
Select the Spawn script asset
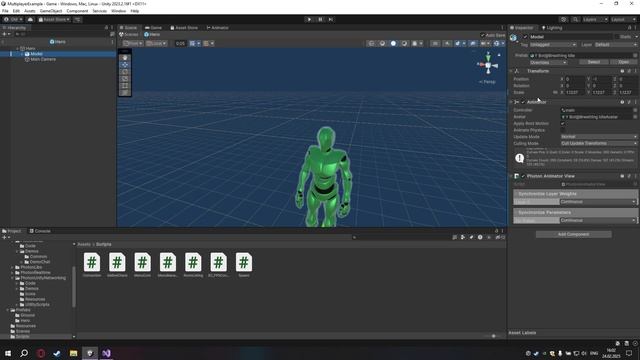(244, 265)
